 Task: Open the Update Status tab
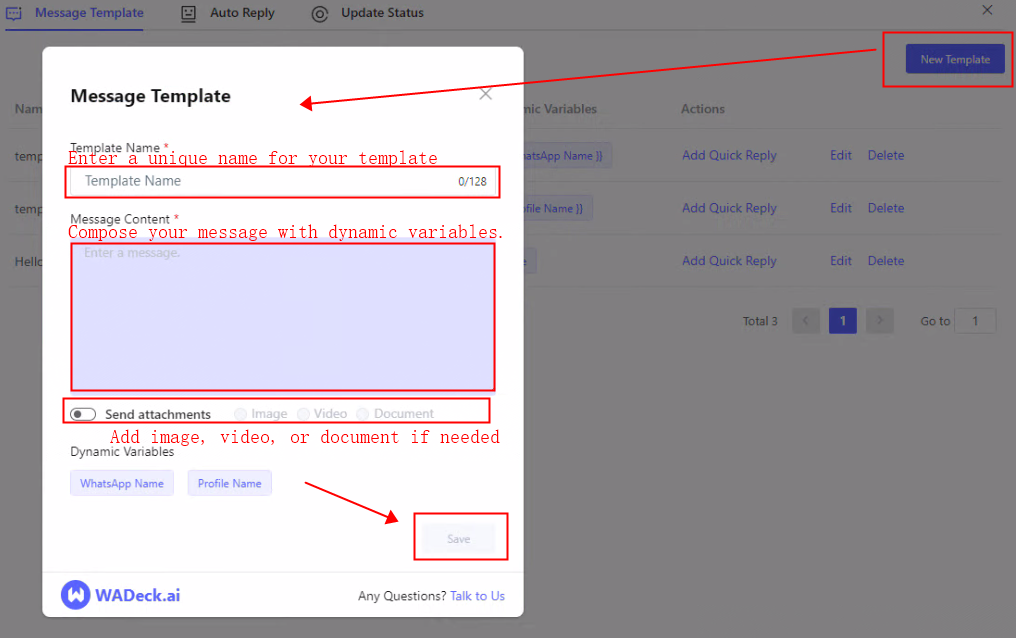click(382, 13)
